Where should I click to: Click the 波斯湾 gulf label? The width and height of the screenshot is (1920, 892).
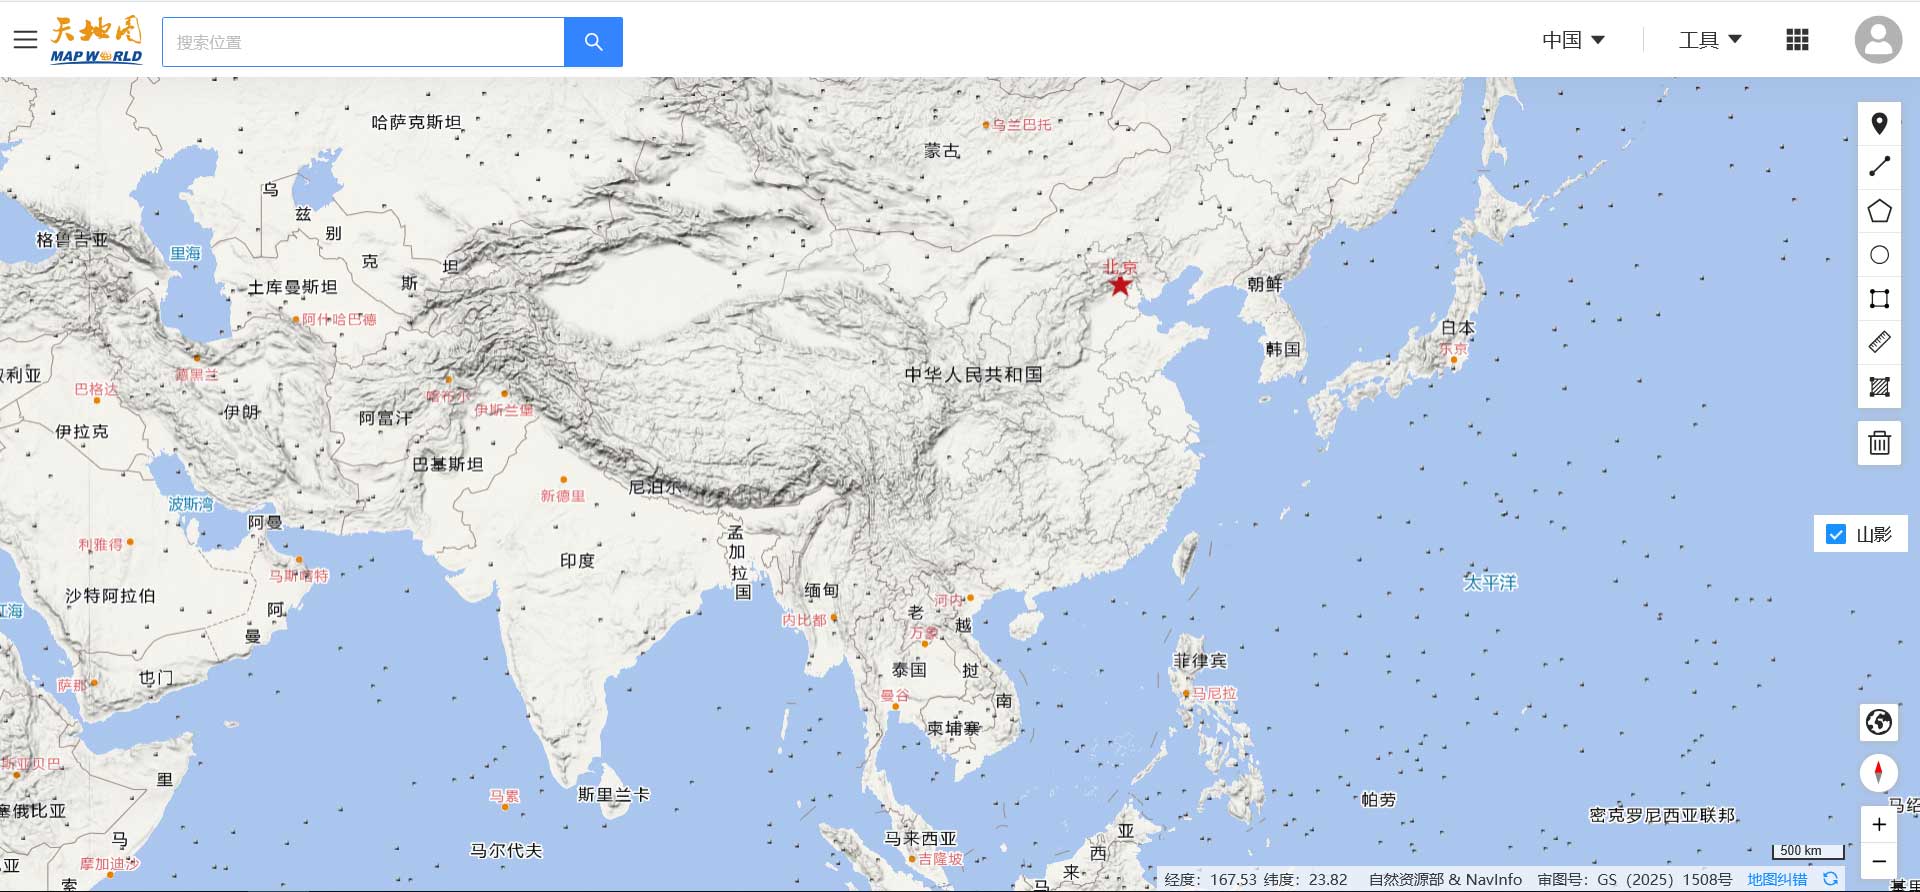pyautogui.click(x=191, y=504)
